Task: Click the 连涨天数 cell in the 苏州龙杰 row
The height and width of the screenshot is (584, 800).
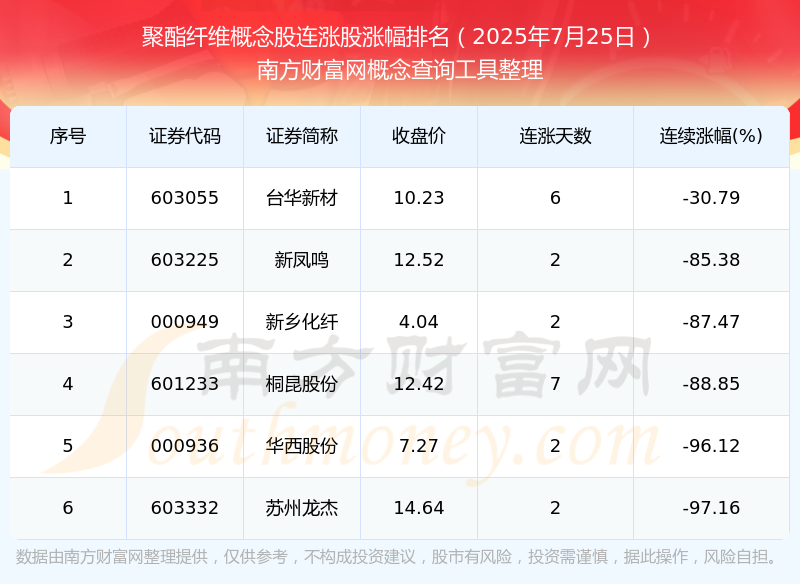Action: point(555,508)
